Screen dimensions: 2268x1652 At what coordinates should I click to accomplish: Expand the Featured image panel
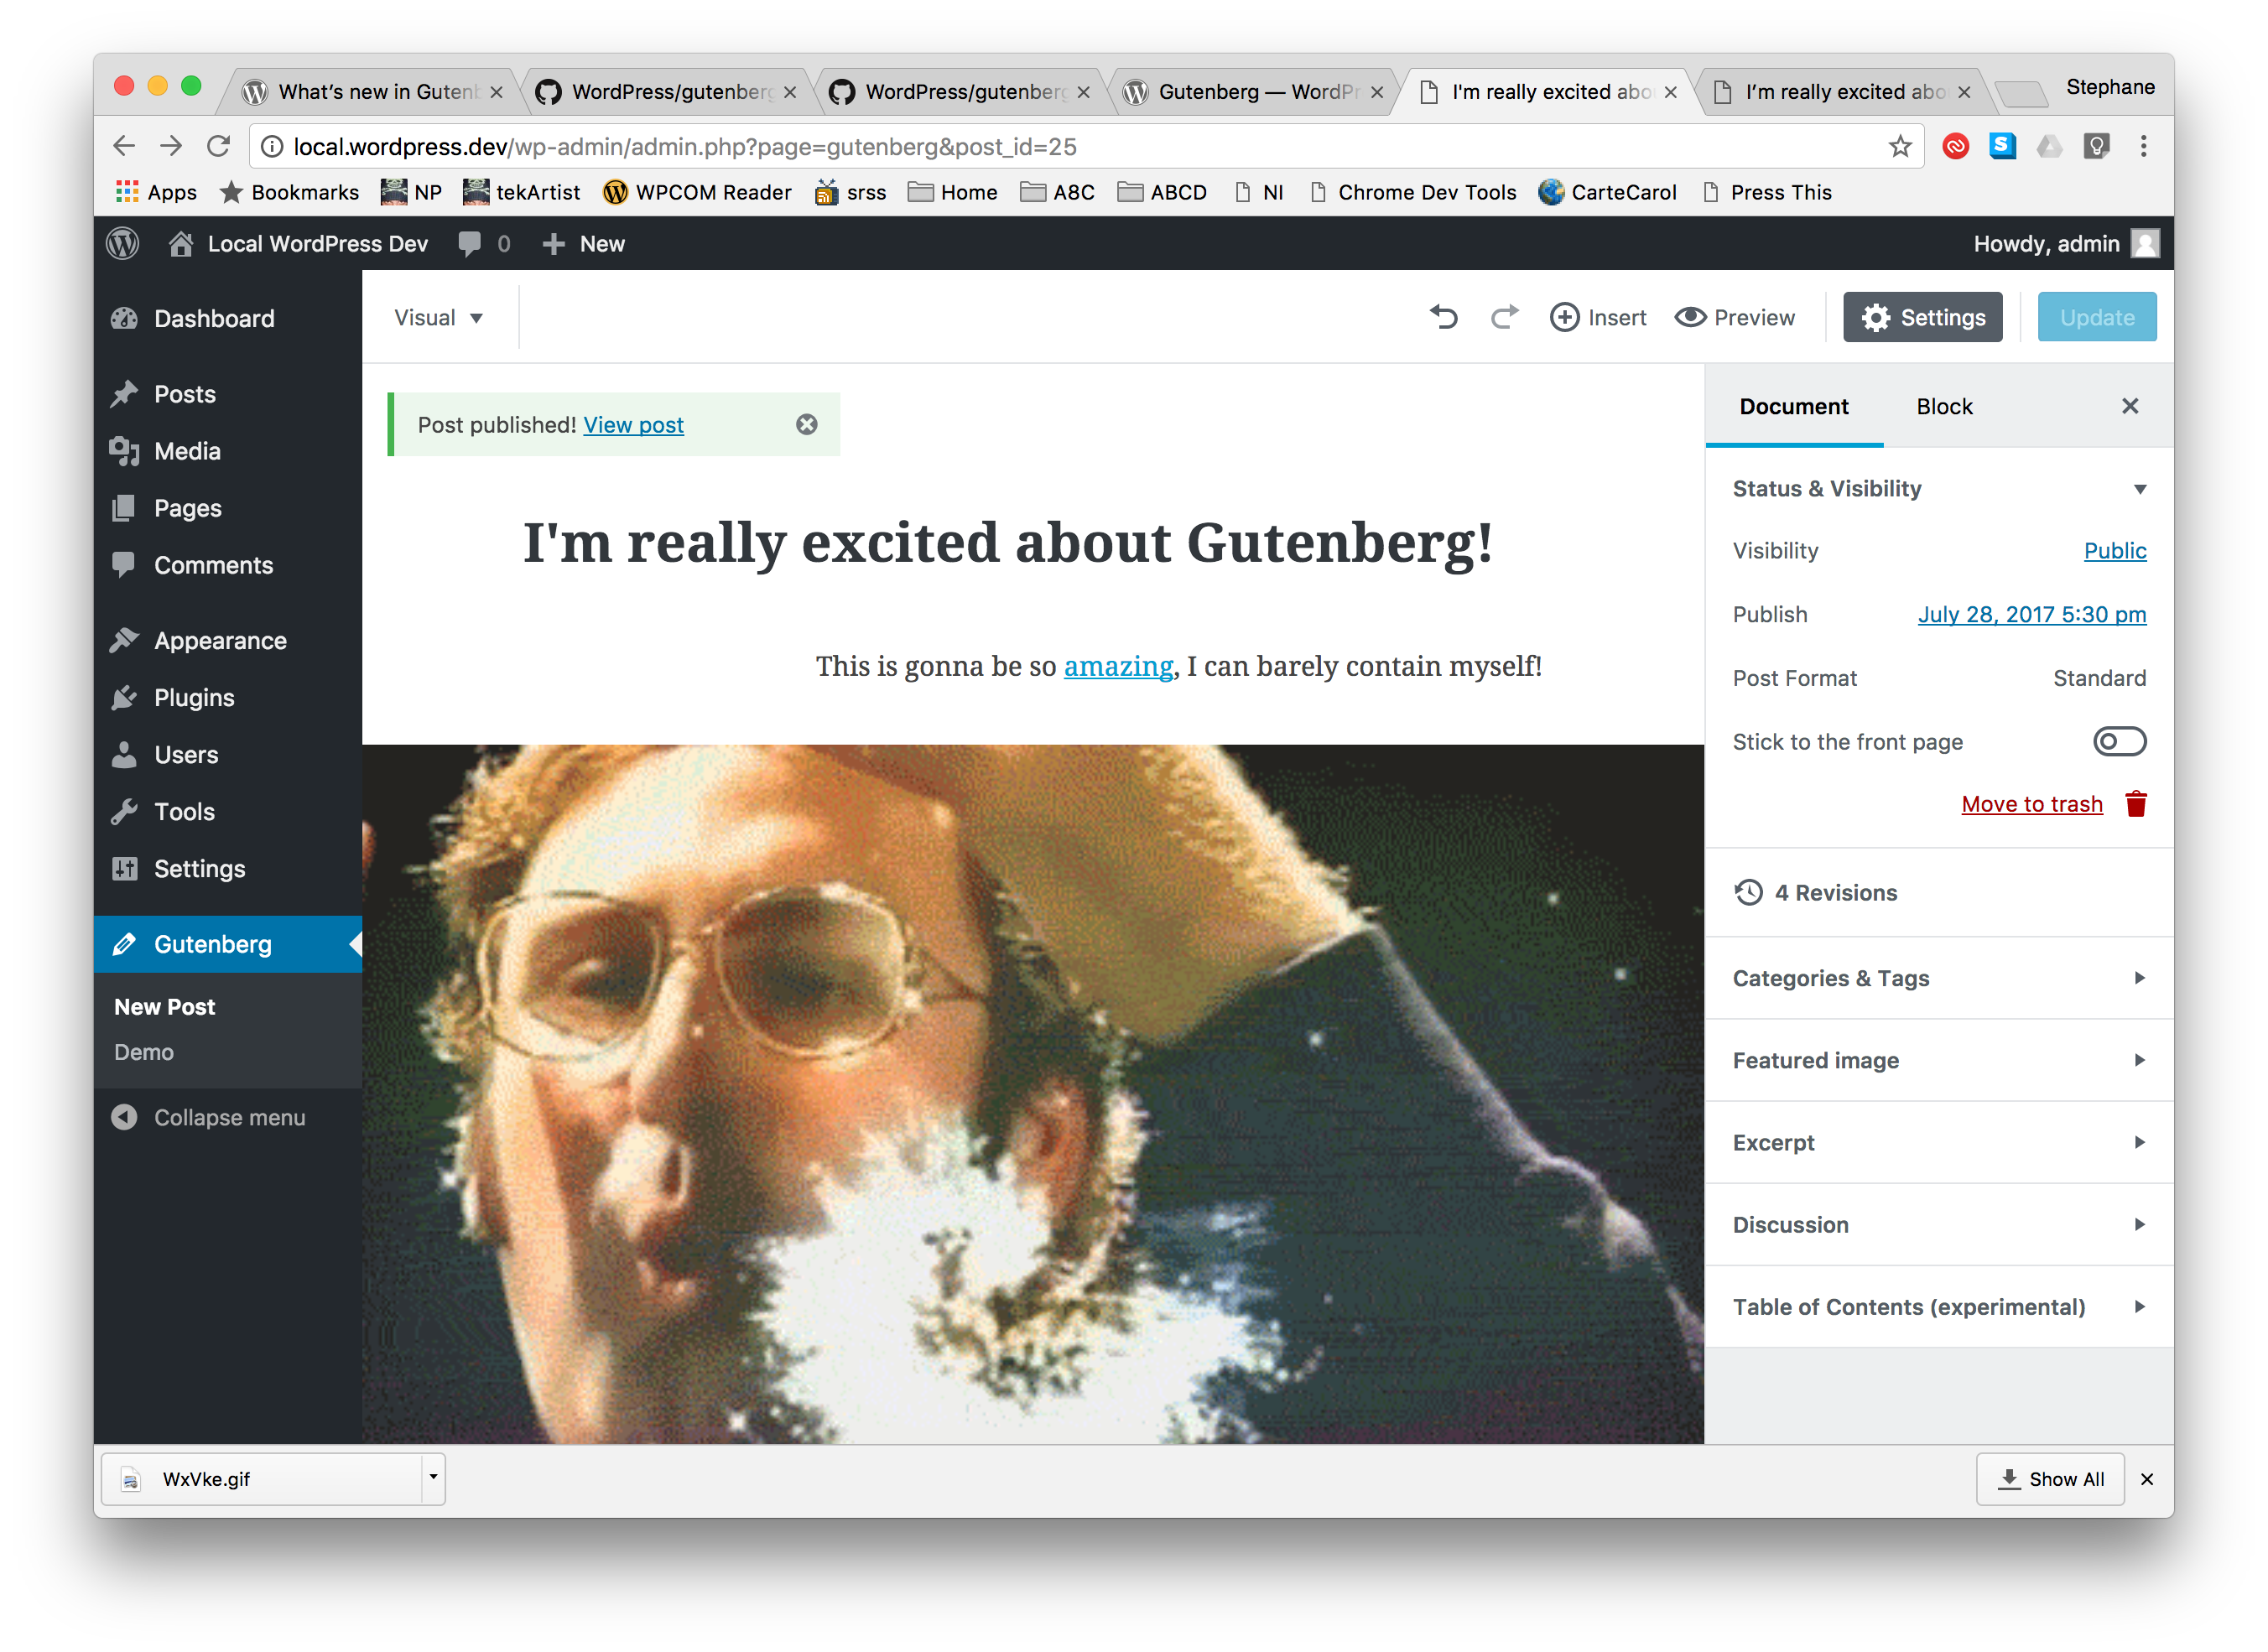[1938, 1060]
